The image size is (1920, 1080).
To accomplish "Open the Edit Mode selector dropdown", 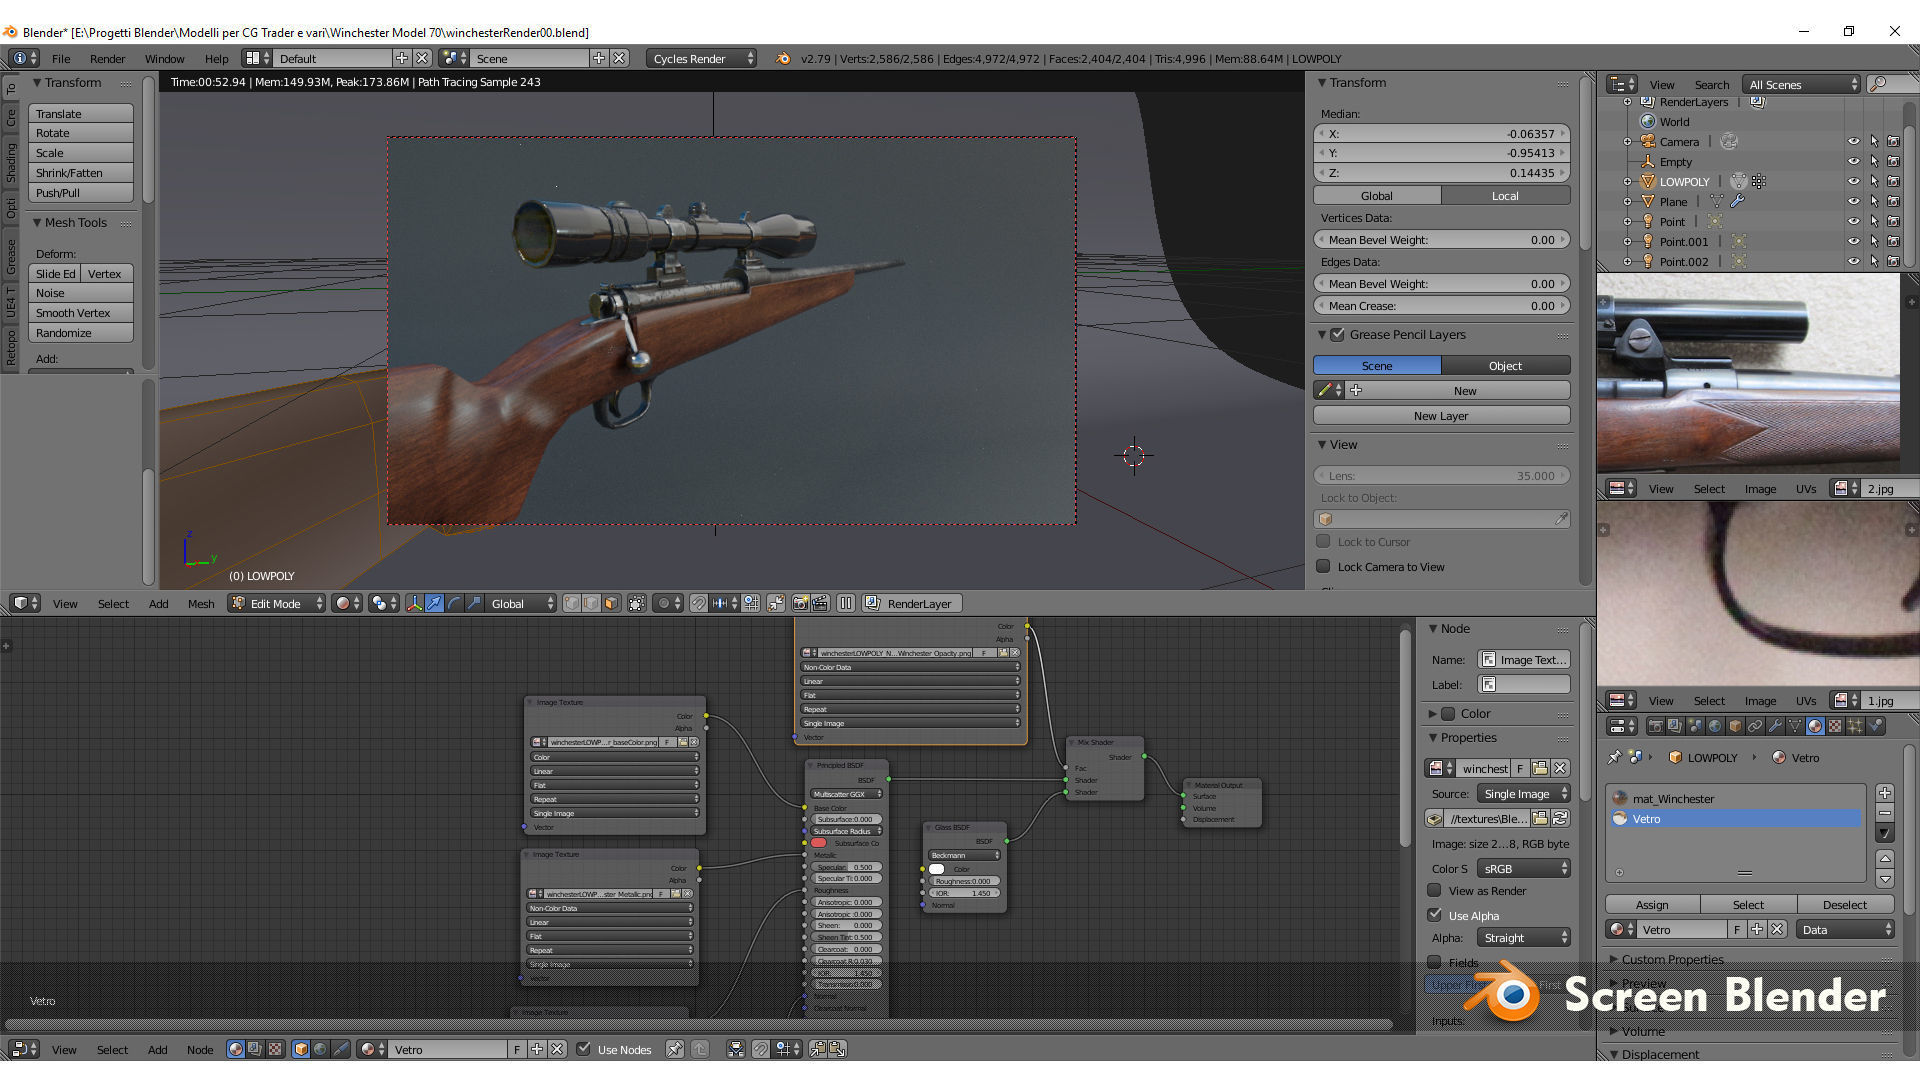I will (277, 603).
